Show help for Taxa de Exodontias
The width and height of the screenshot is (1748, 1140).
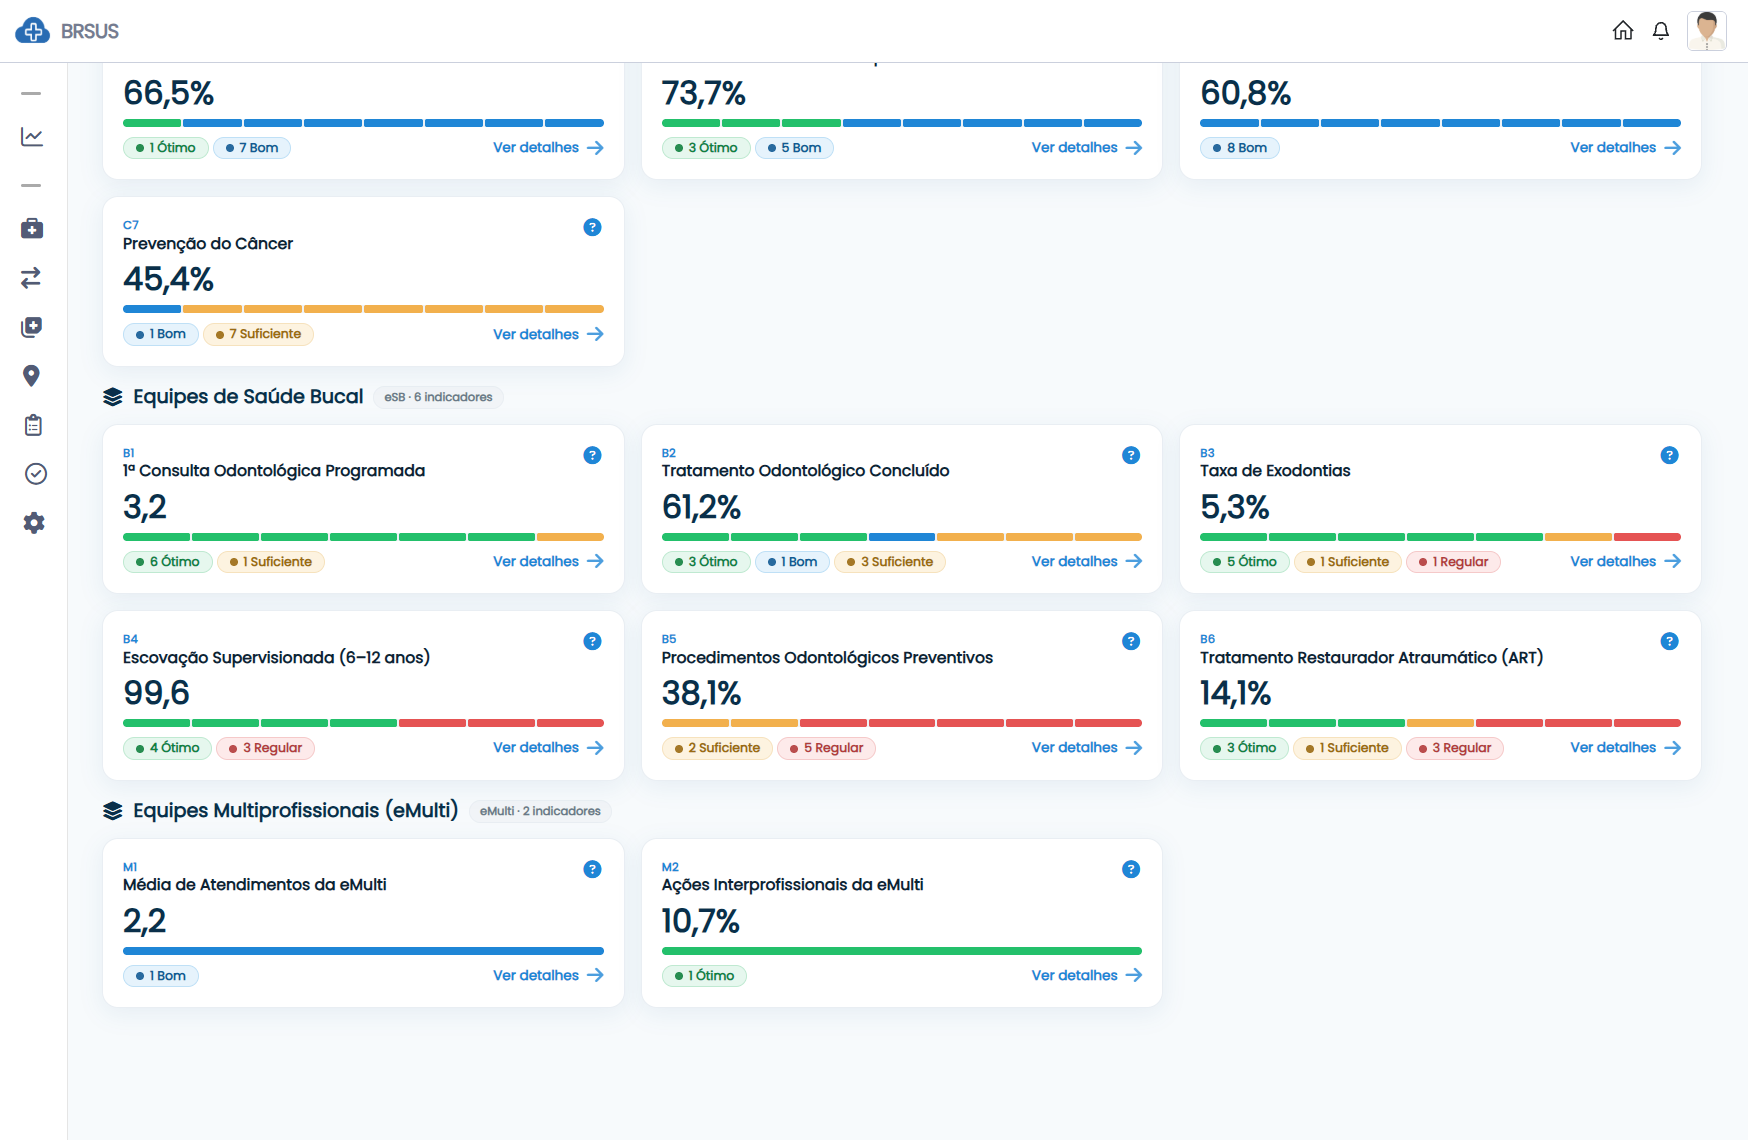[x=1669, y=455]
